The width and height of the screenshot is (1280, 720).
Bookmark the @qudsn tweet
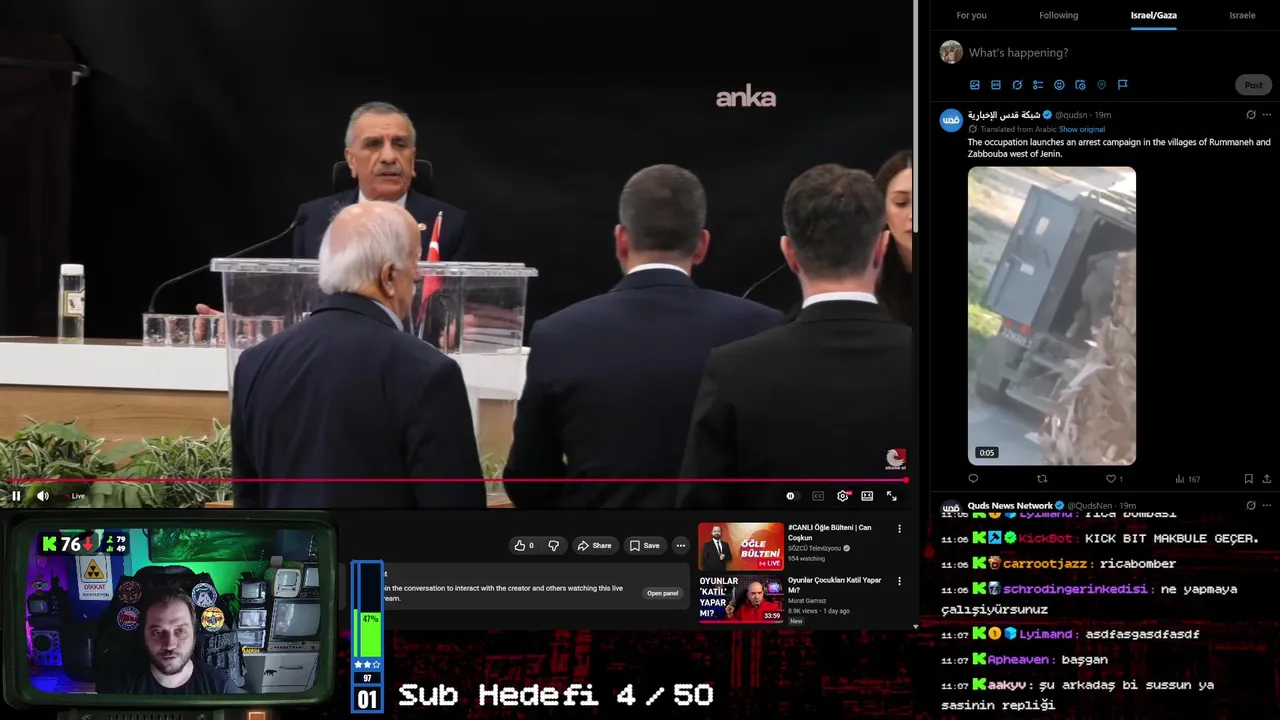pyautogui.click(x=1248, y=479)
